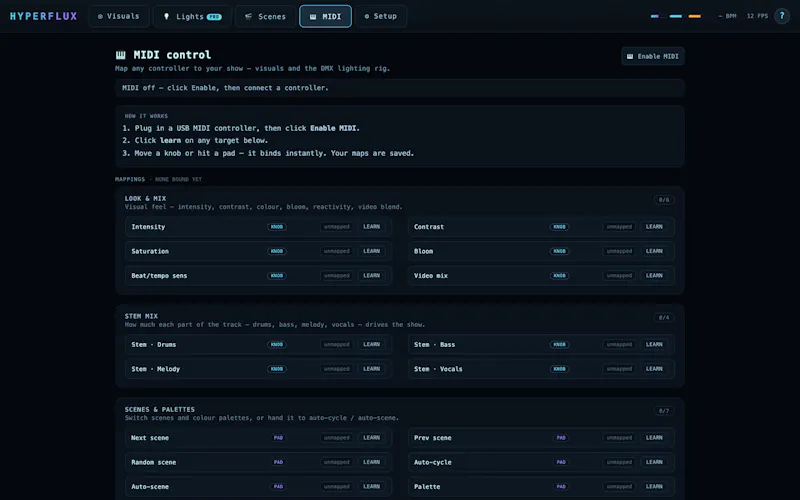
Task: Click LEARN for Intensity
Action: coord(371,227)
